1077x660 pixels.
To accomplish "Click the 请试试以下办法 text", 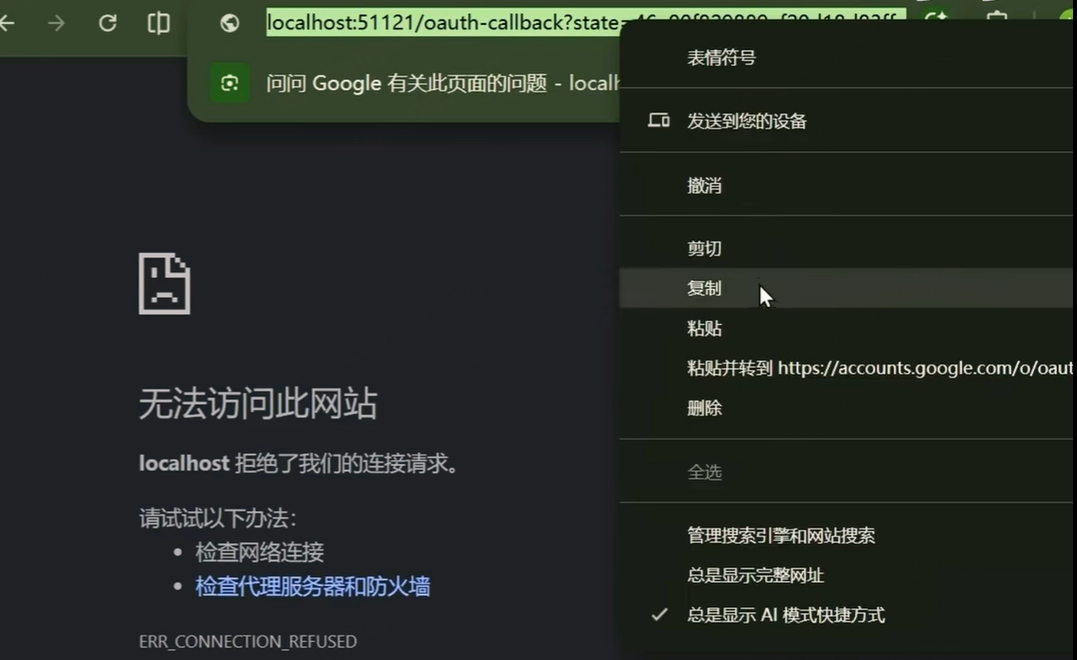I will [217, 518].
